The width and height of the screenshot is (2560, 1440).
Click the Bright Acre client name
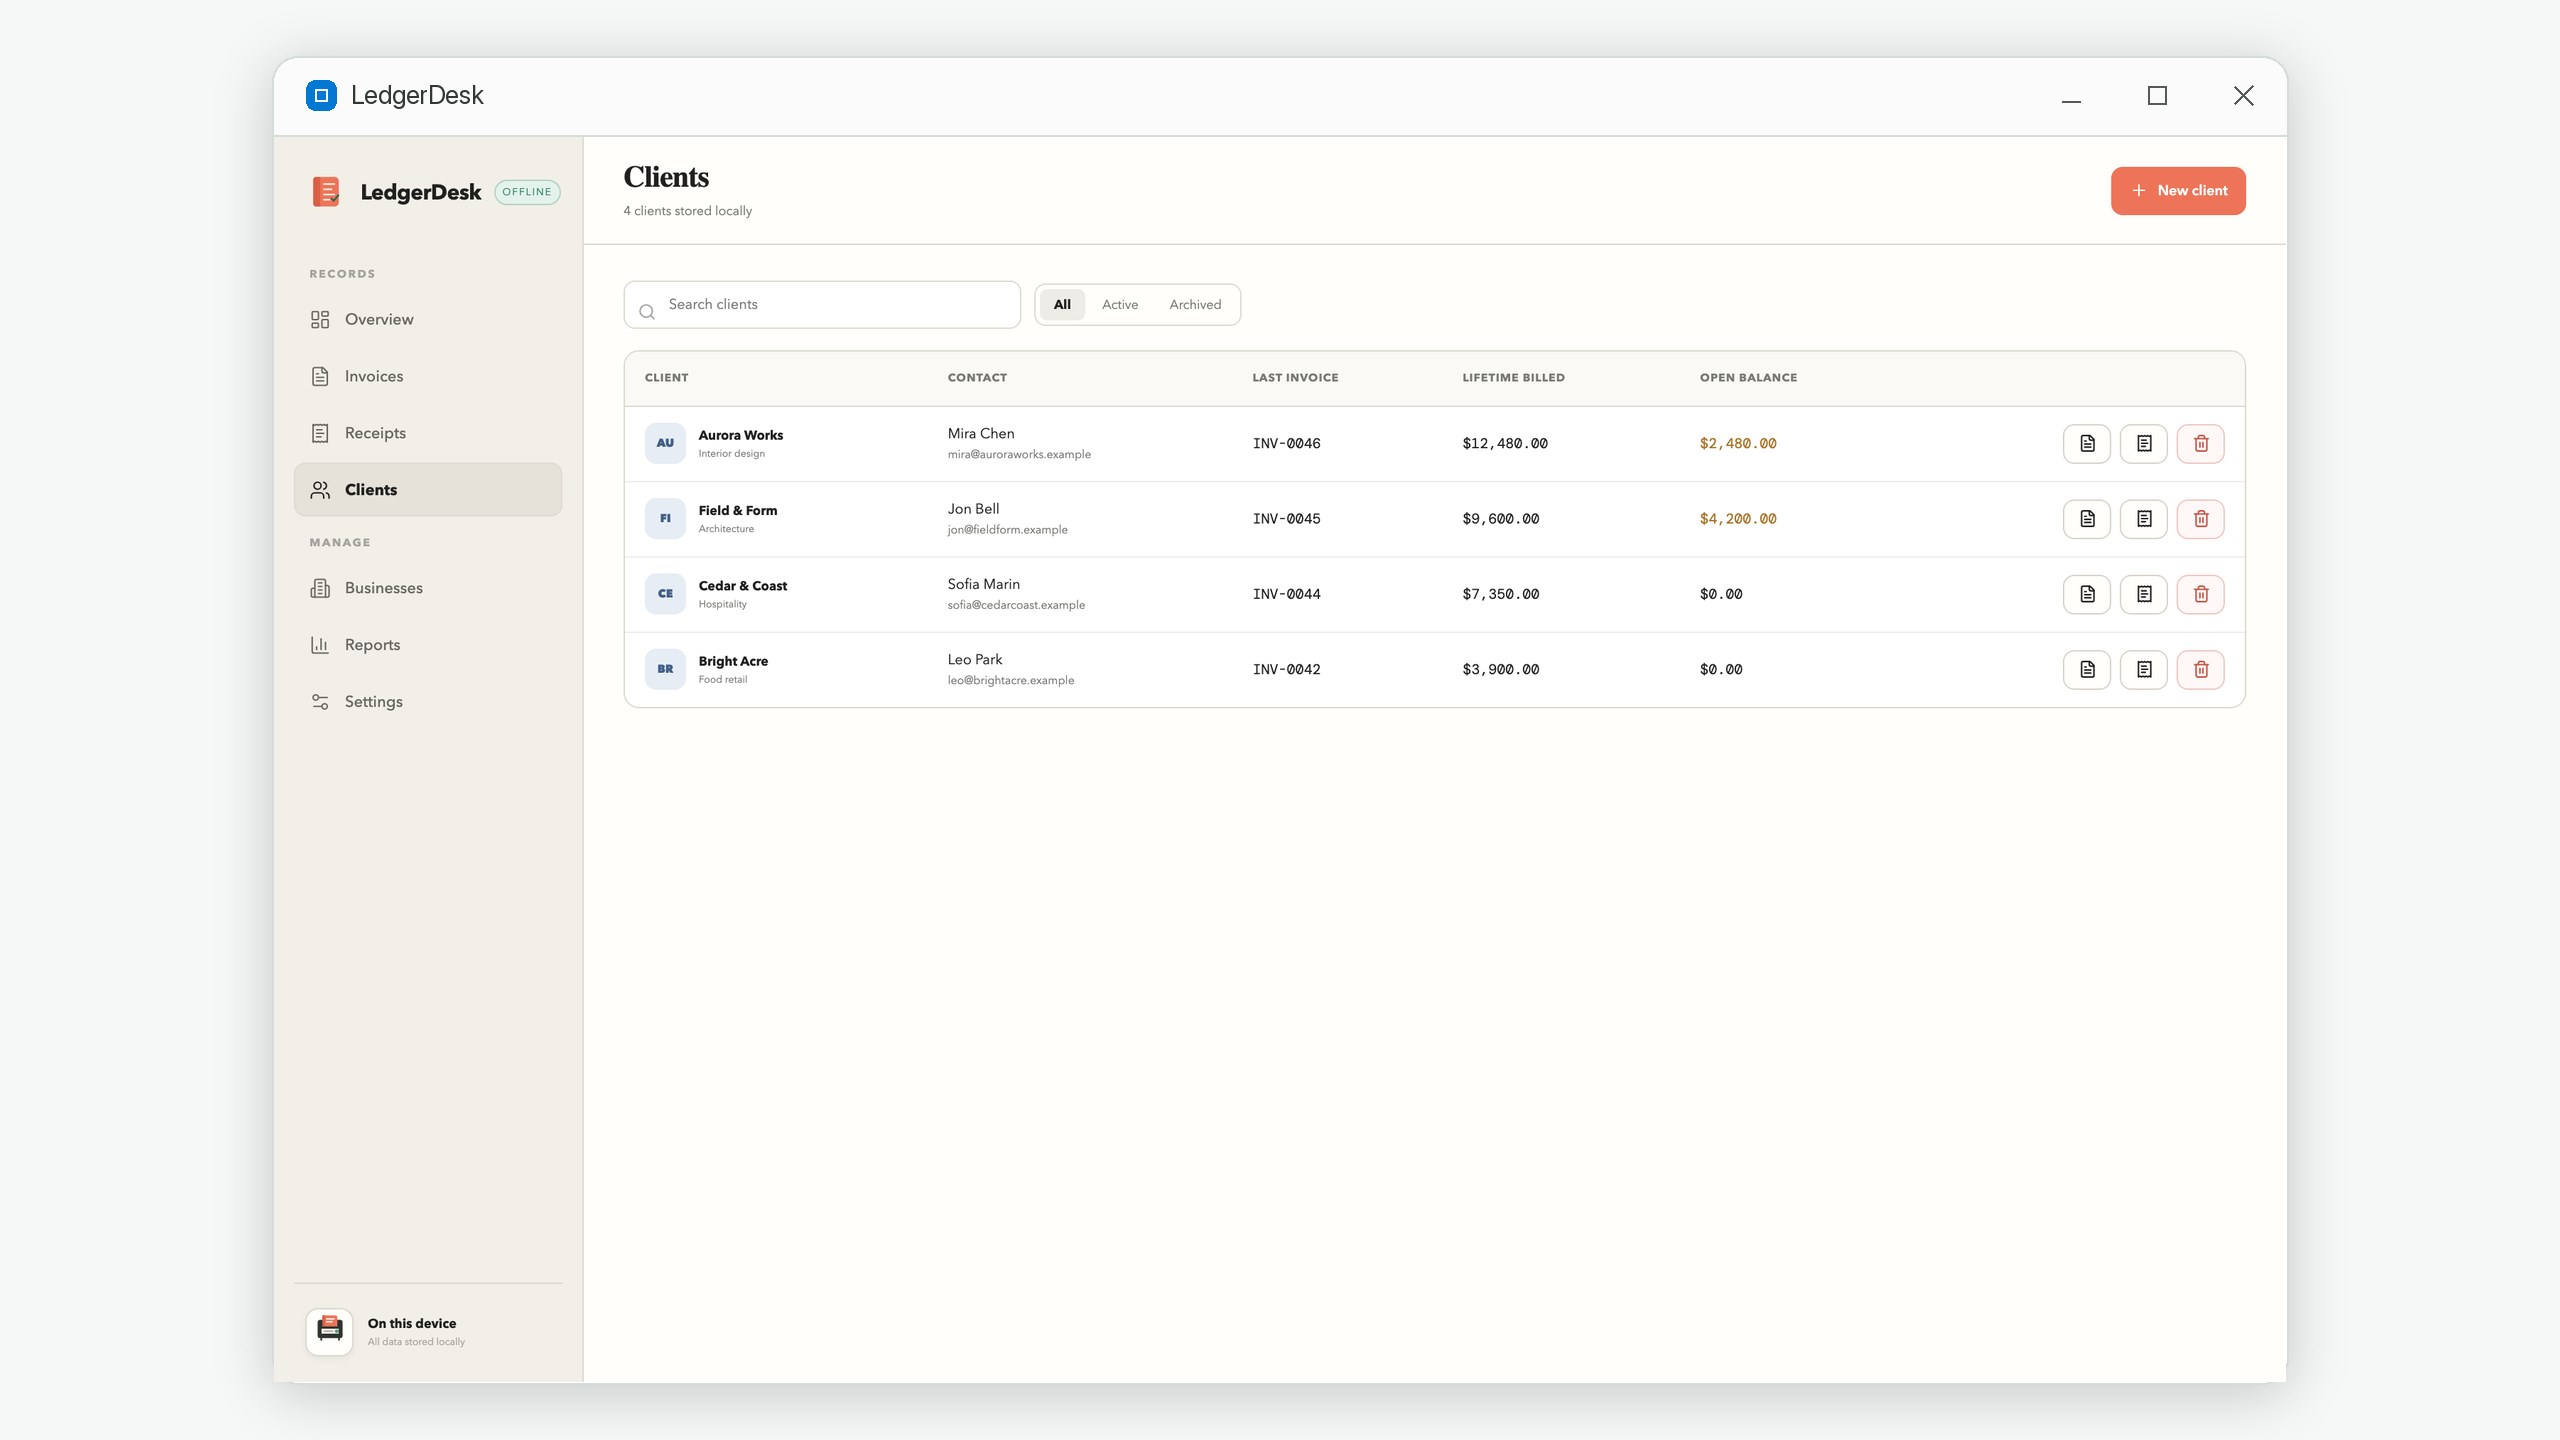(x=733, y=661)
